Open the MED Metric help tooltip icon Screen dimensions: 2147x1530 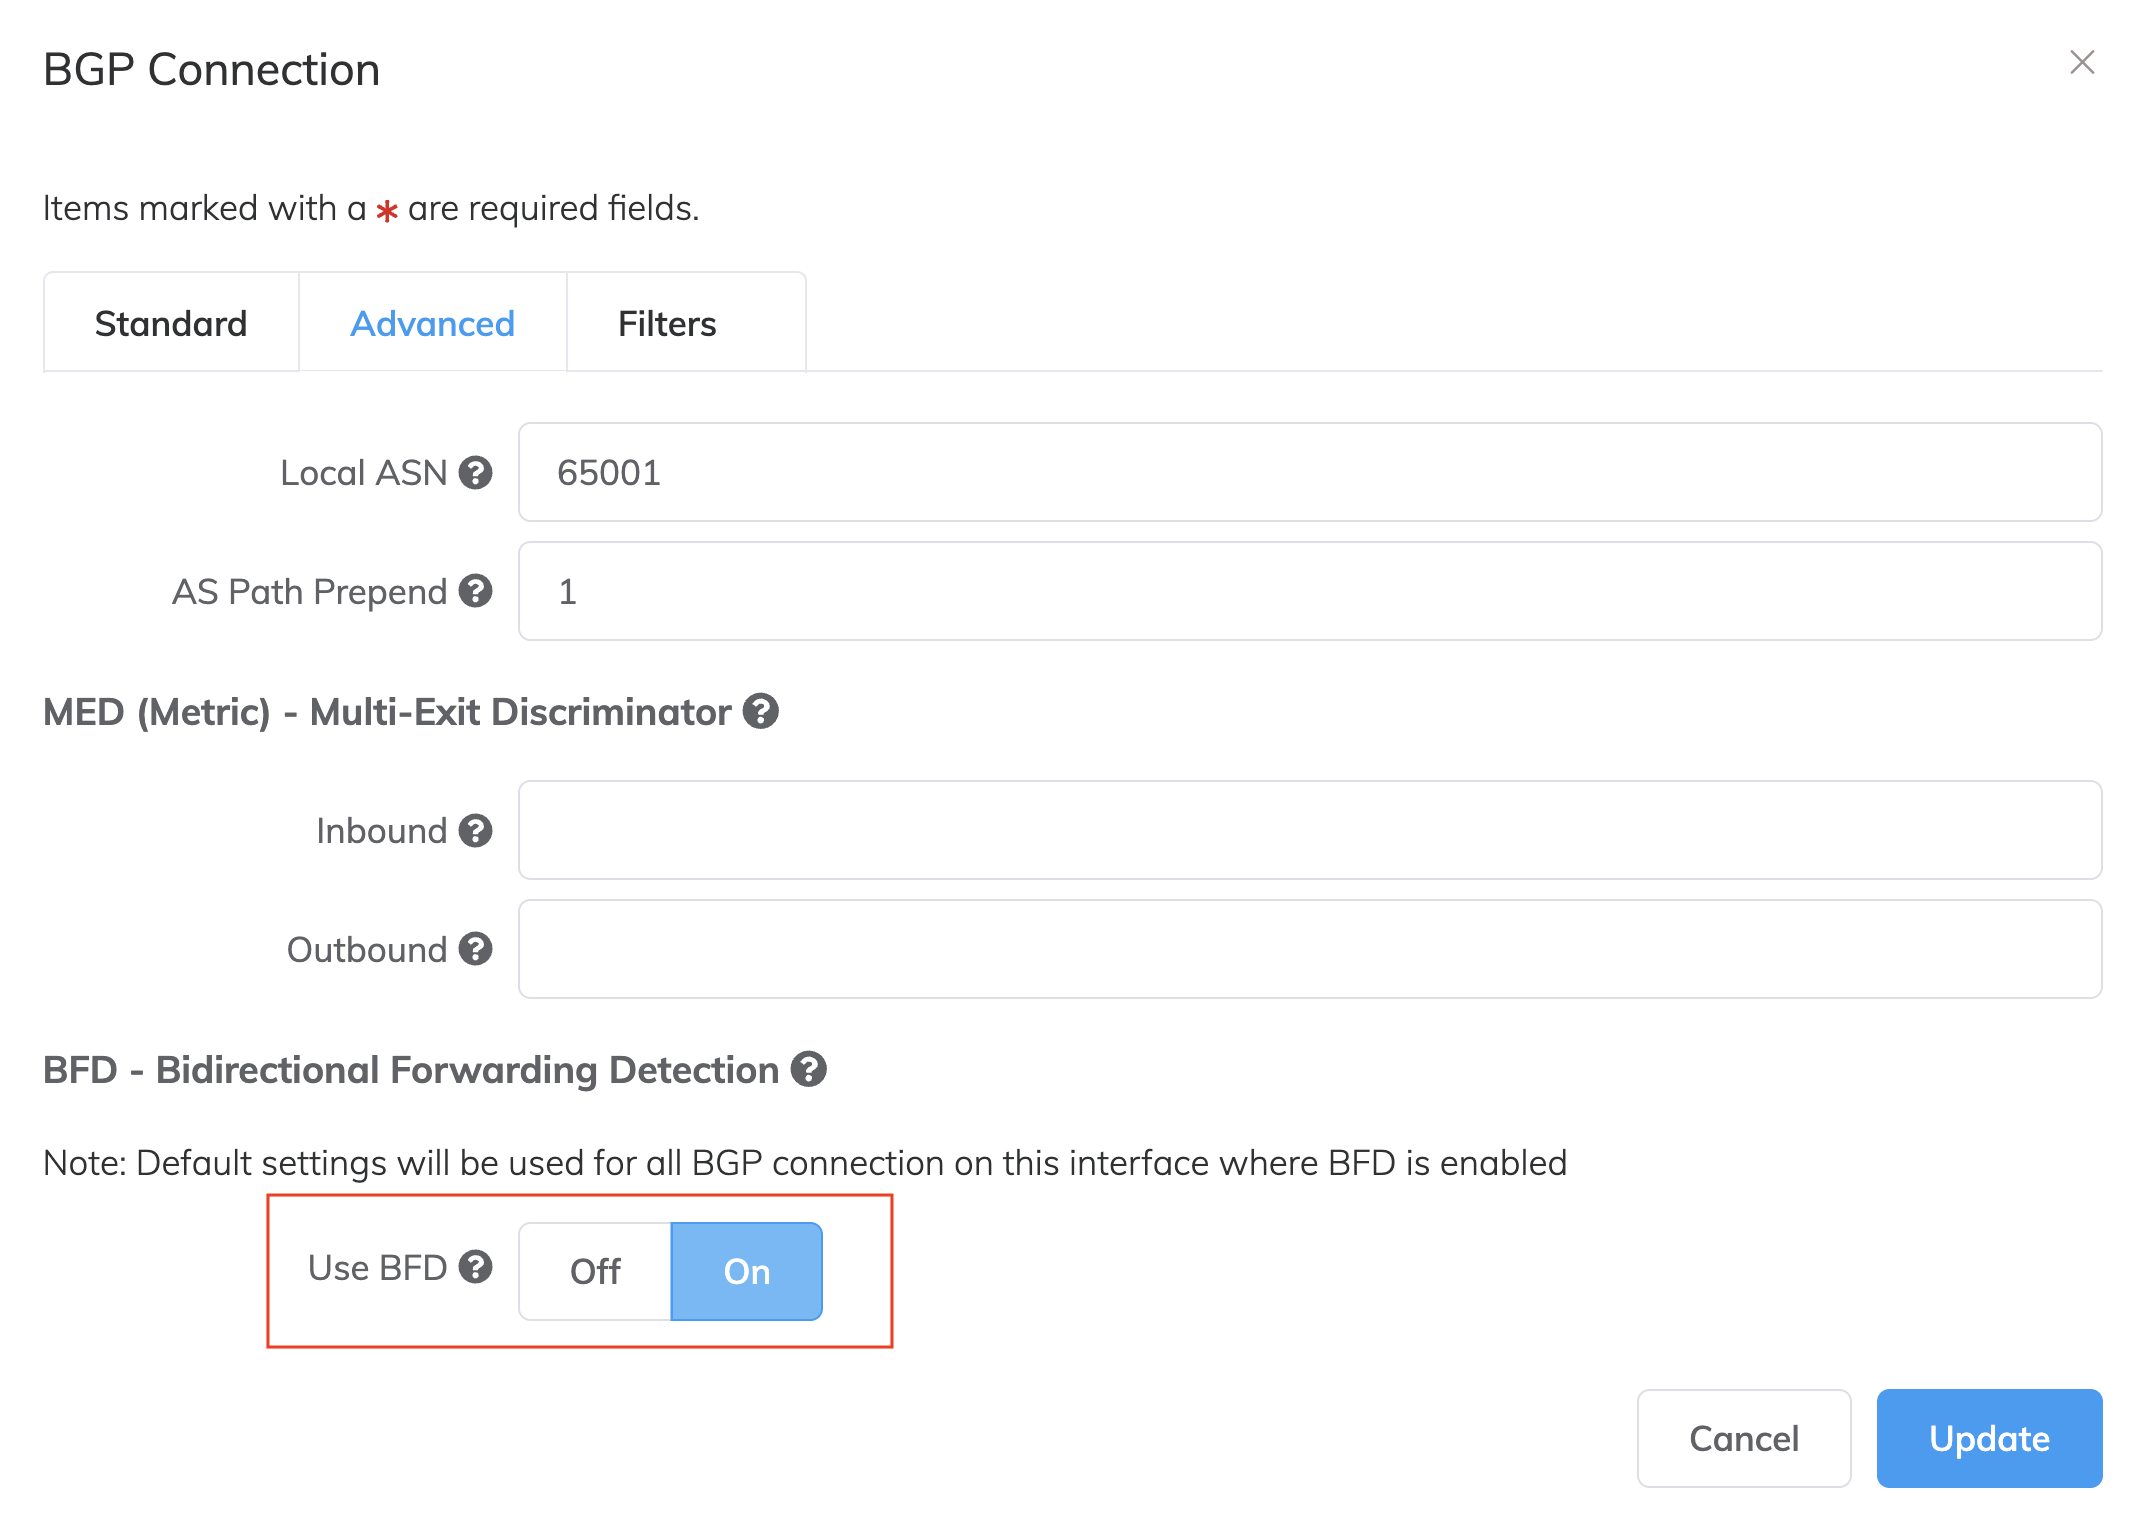tap(760, 712)
